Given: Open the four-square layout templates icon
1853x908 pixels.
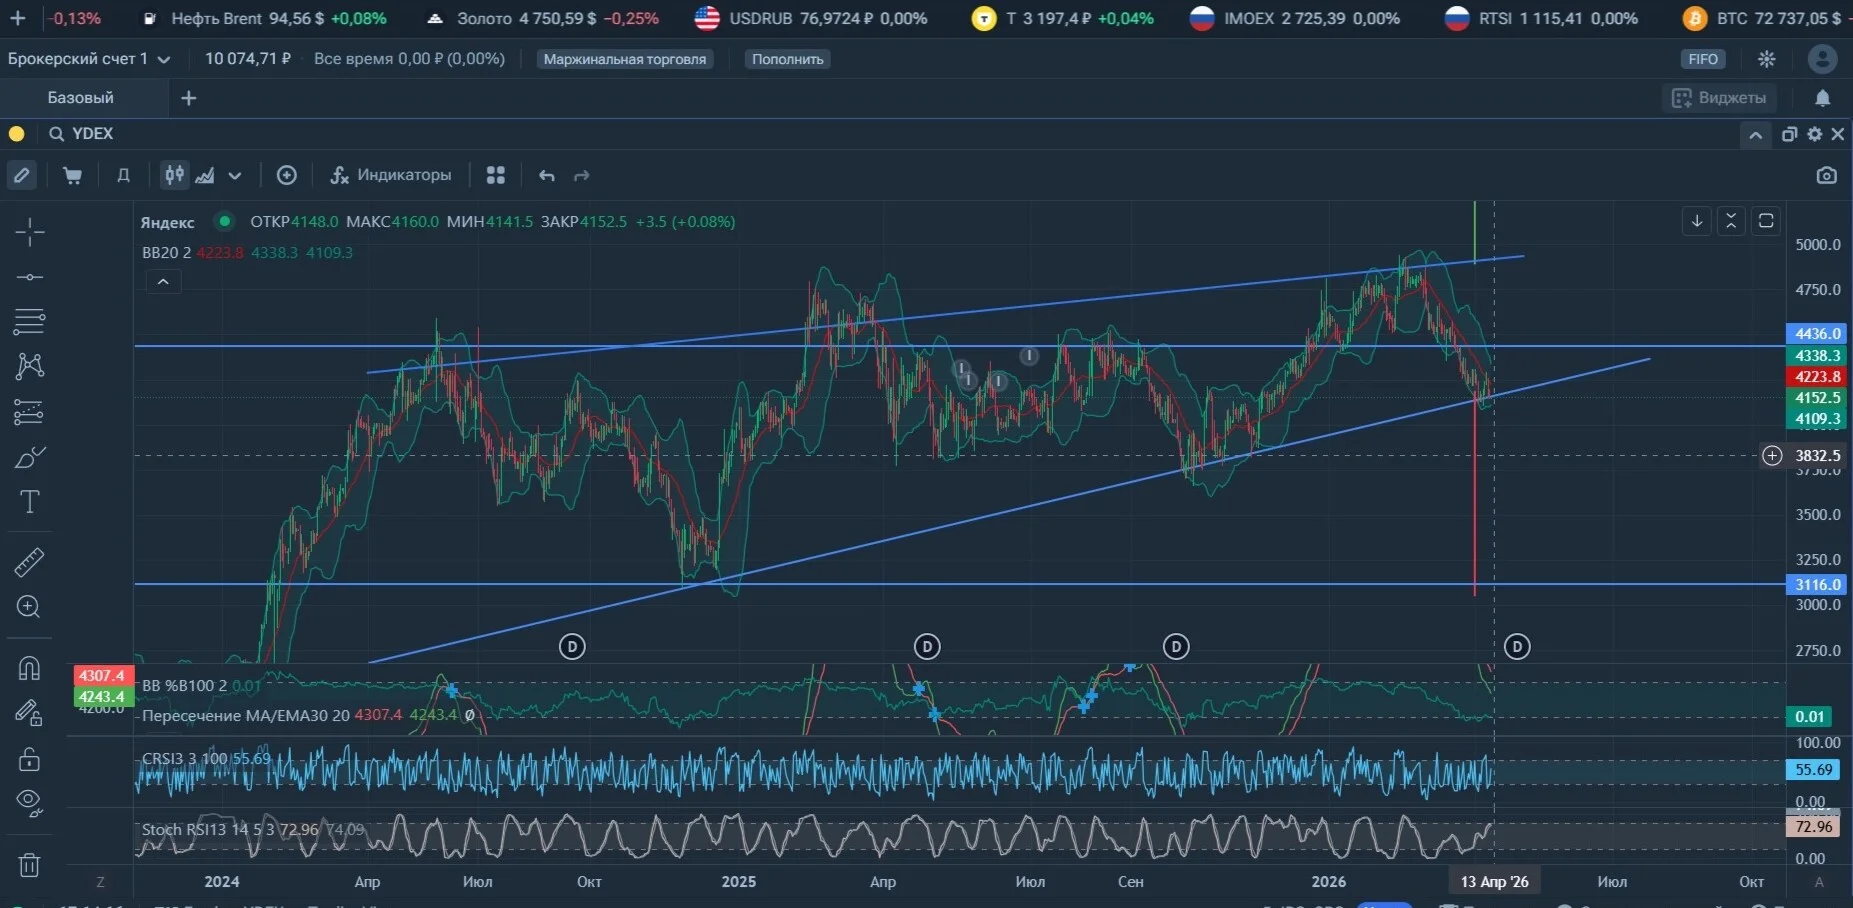Looking at the screenshot, I should coord(495,175).
